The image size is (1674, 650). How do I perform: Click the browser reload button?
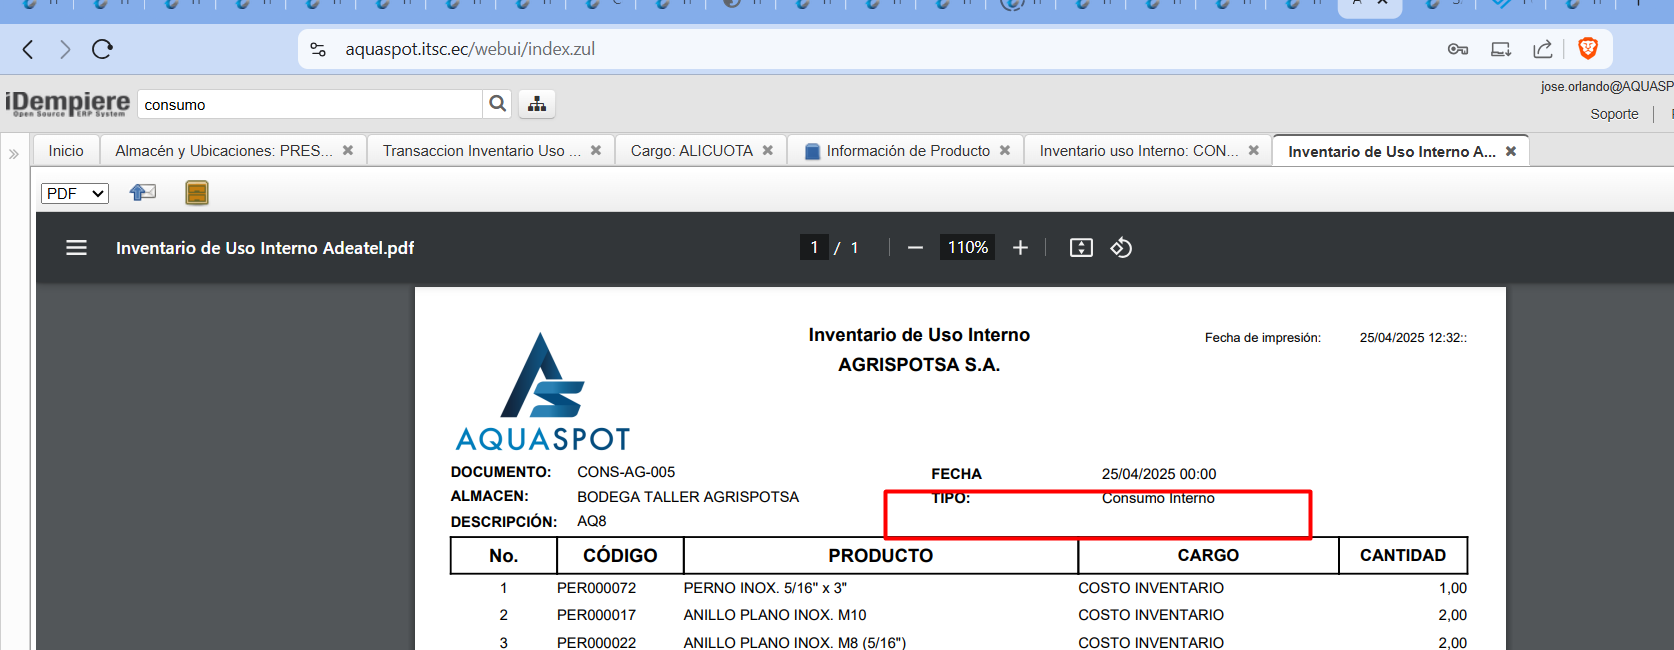102,49
